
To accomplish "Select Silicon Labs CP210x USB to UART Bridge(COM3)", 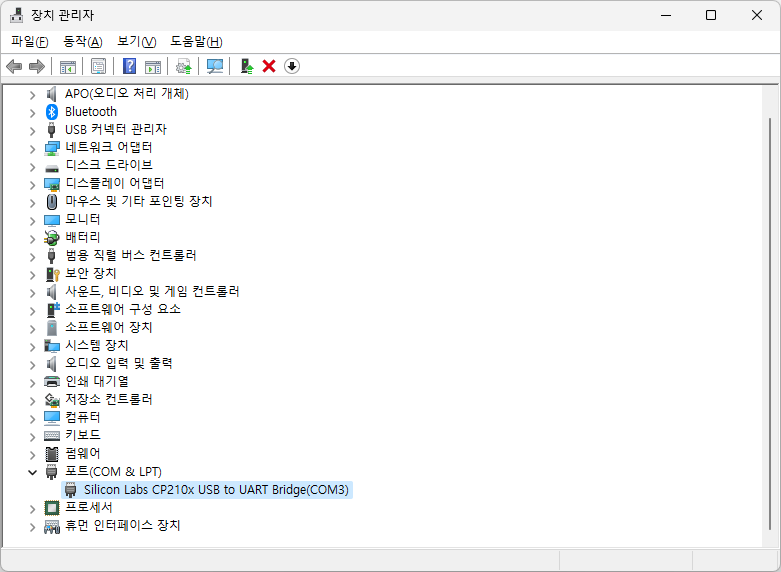I will 216,490.
